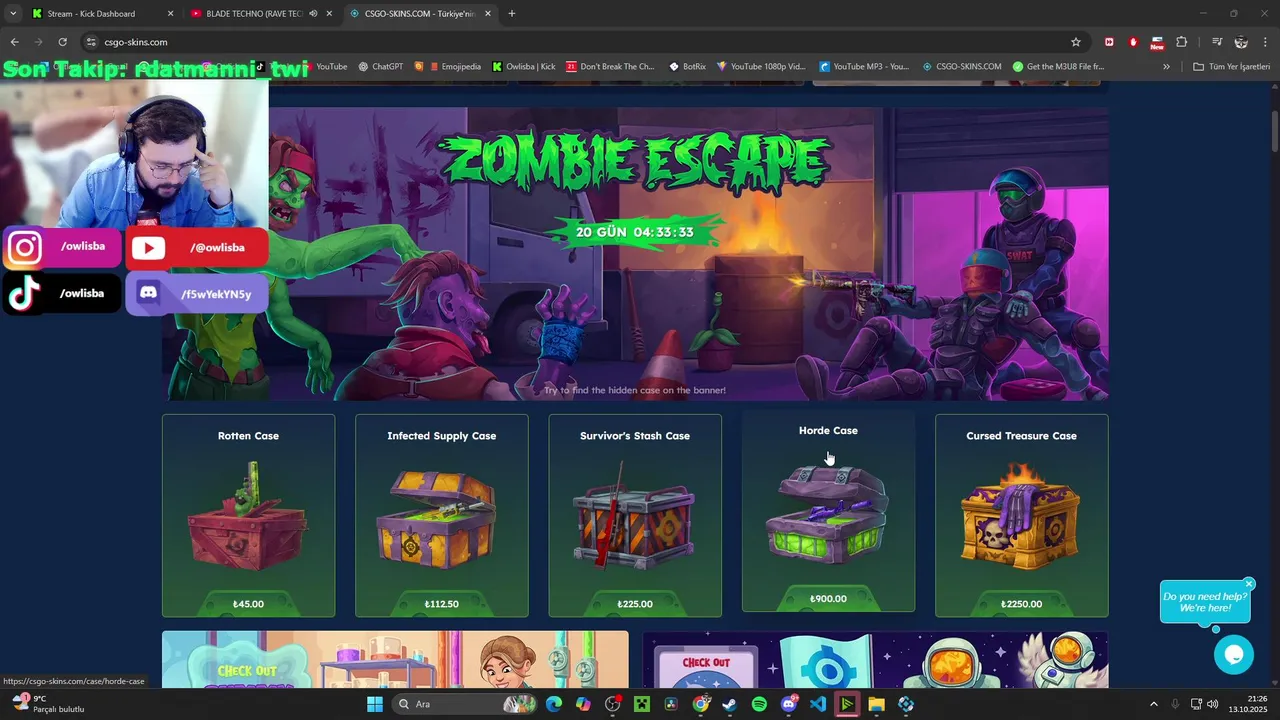The image size is (1280, 720).
Task: Open the clock showing 21:26
Action: [1250, 704]
